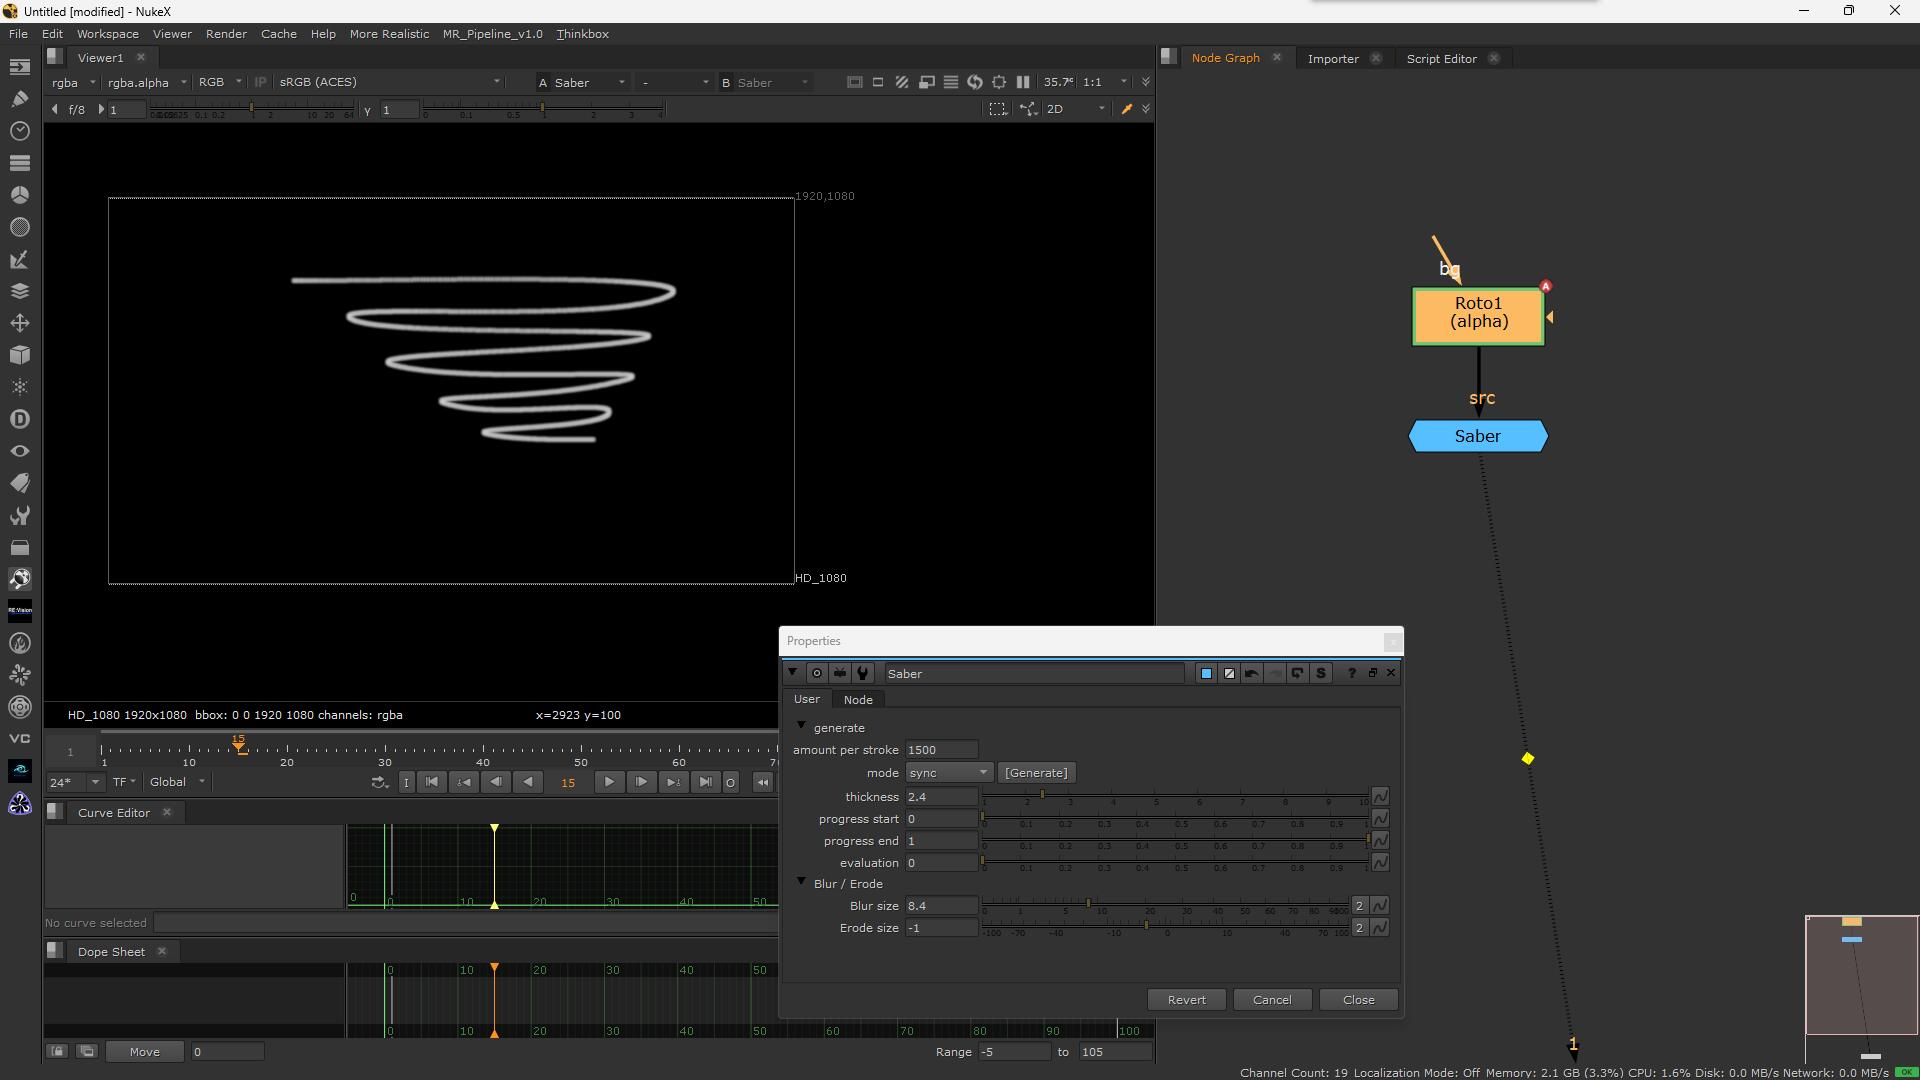Click the Revert button
The image size is (1920, 1080).
(x=1186, y=1000)
